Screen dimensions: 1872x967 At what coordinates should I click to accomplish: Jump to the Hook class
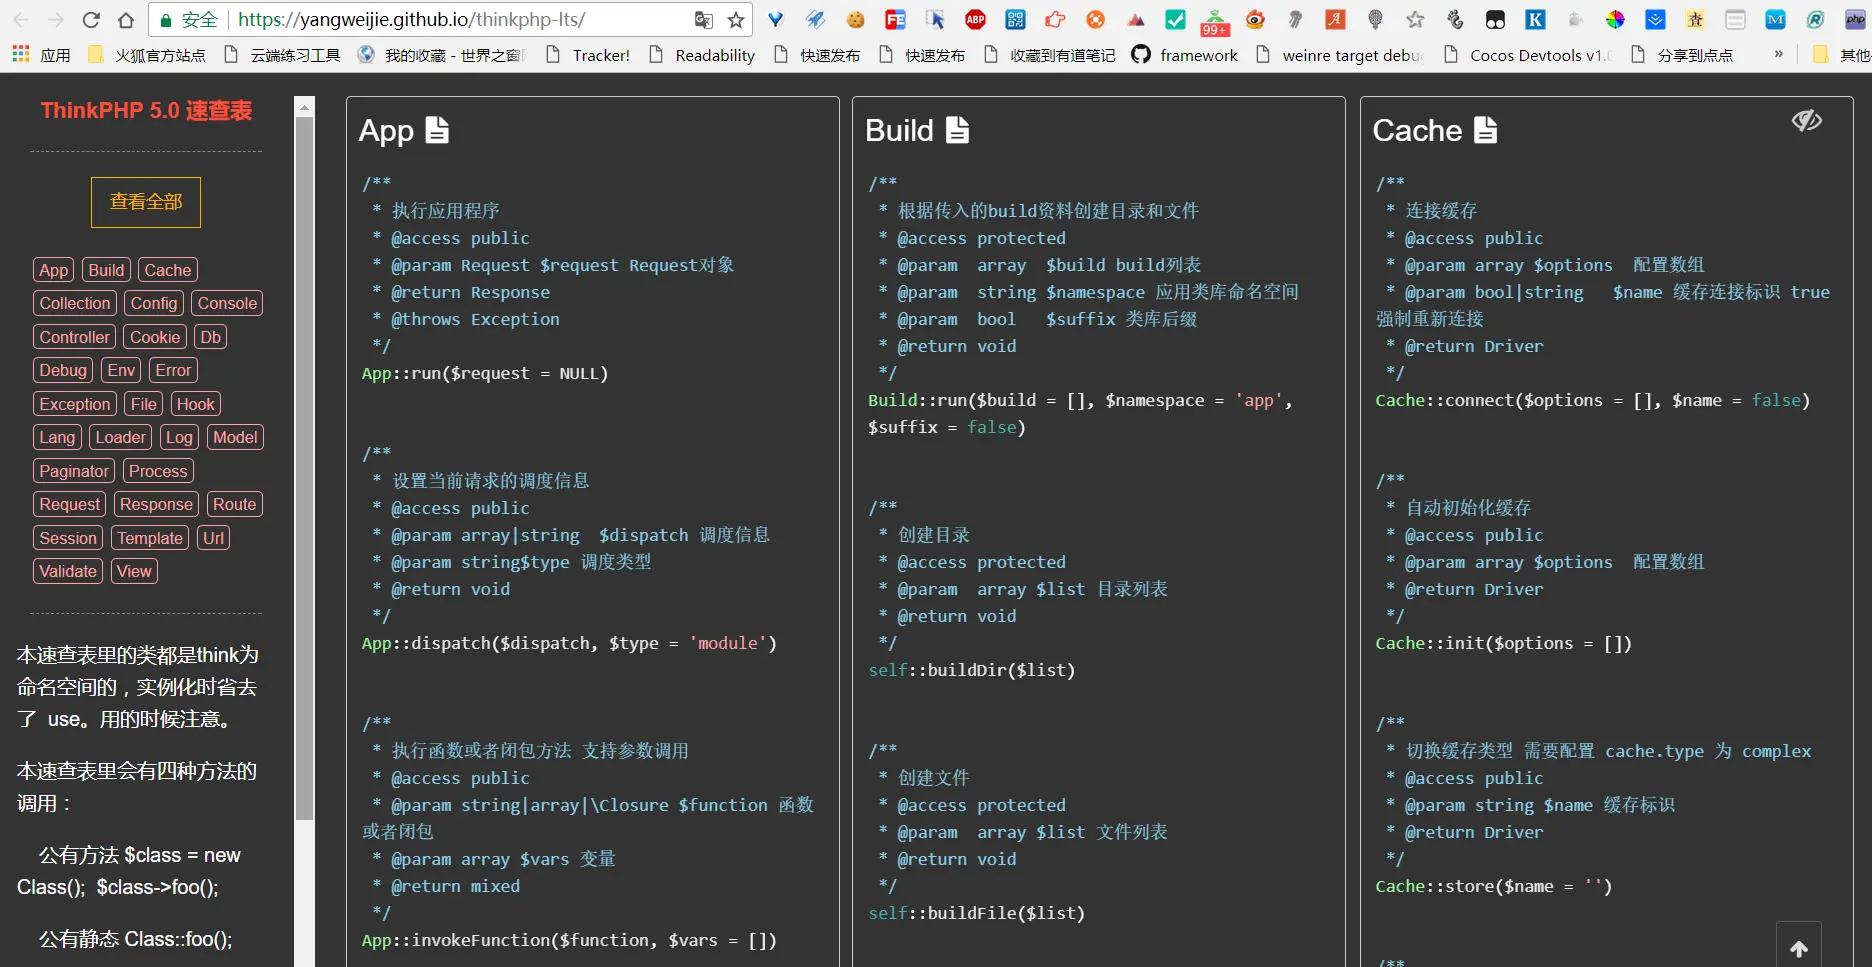[195, 404]
